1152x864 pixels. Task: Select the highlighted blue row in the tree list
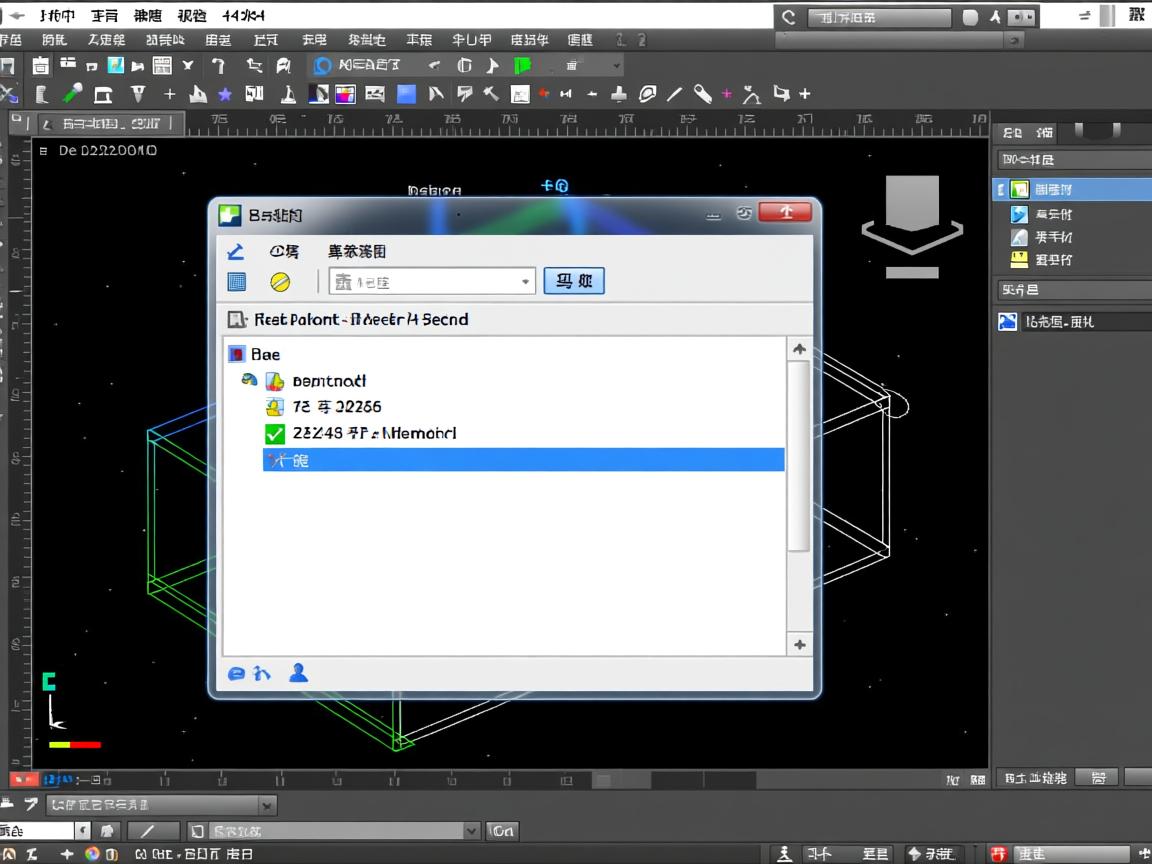pyautogui.click(x=523, y=460)
